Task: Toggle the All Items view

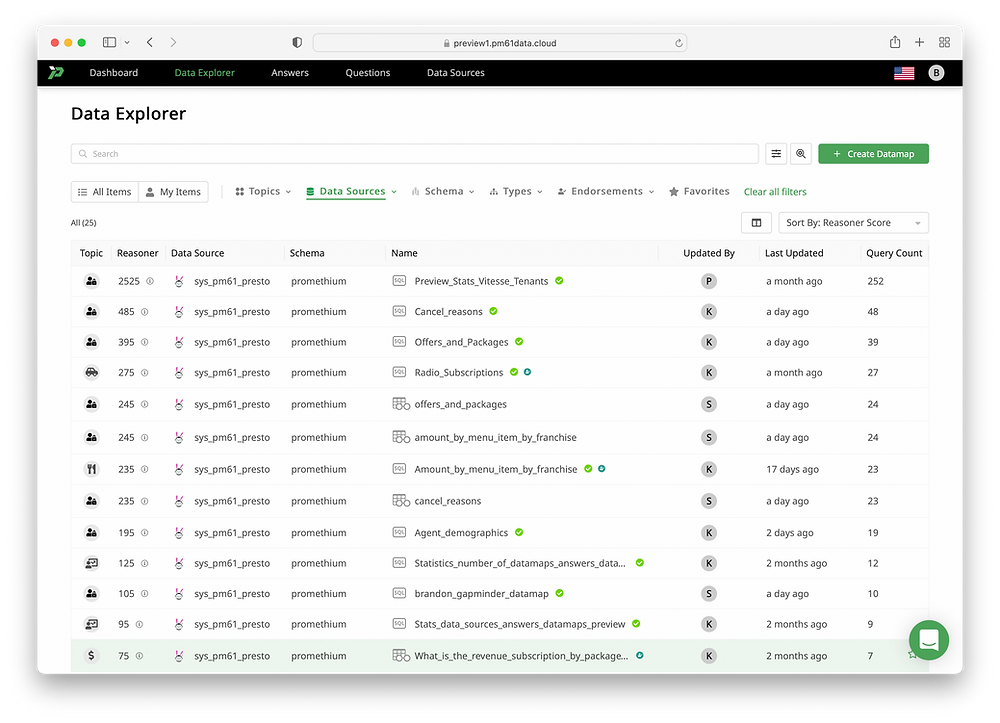Action: (104, 192)
